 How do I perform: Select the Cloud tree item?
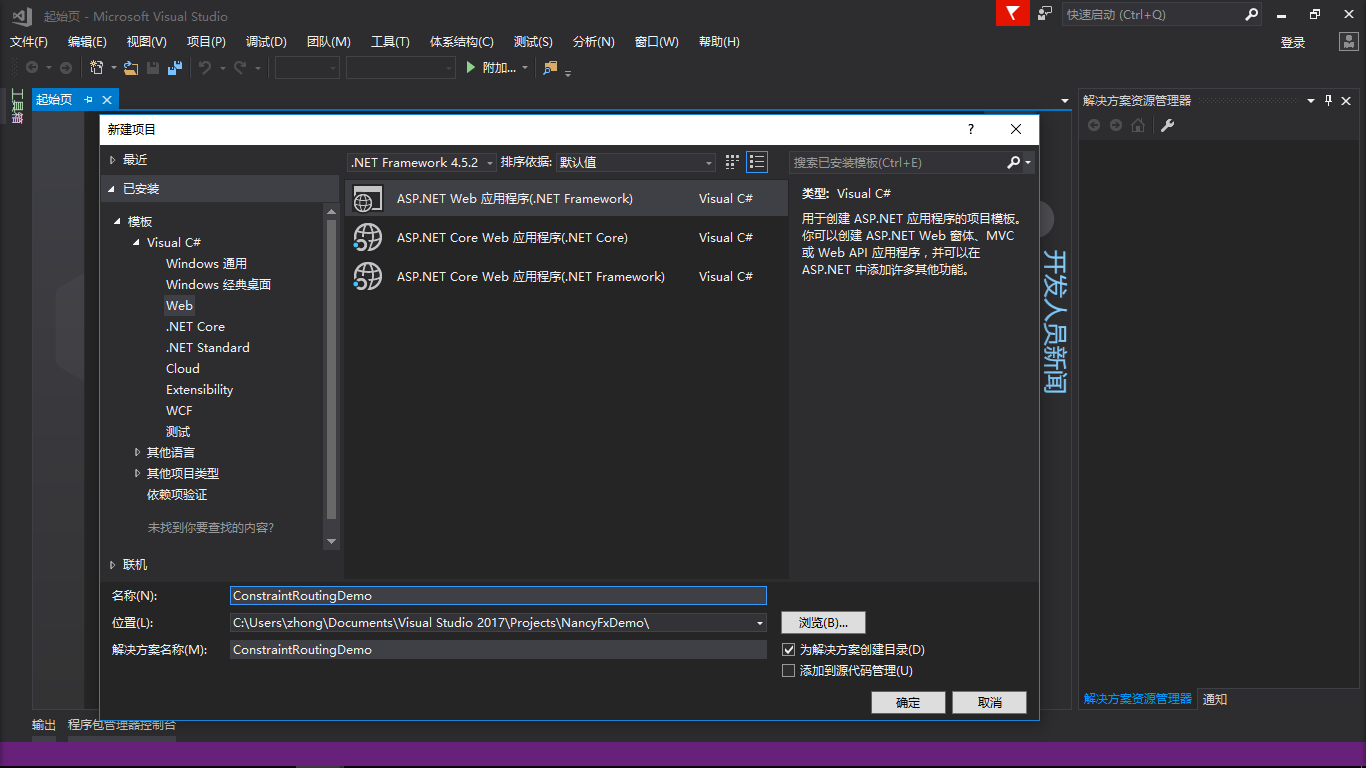click(x=183, y=369)
